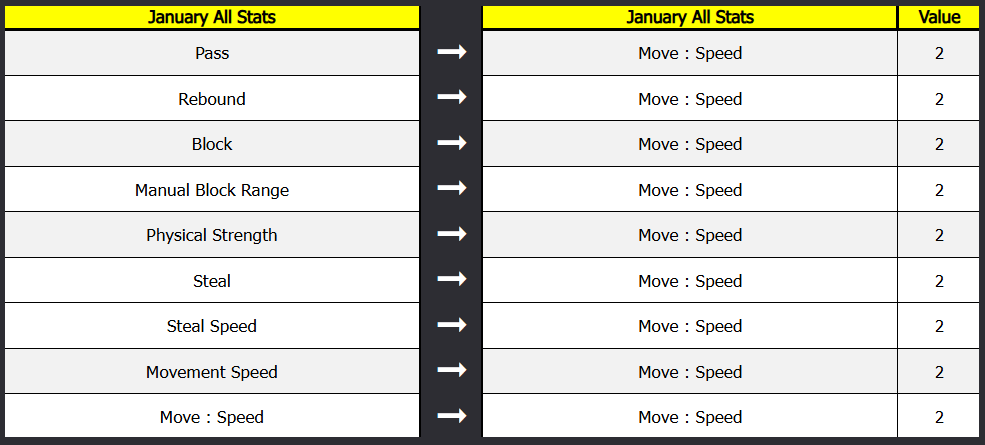Screen dimensions: 985x445
Task: Click the value 2 in the Pass row
Action: tap(939, 53)
